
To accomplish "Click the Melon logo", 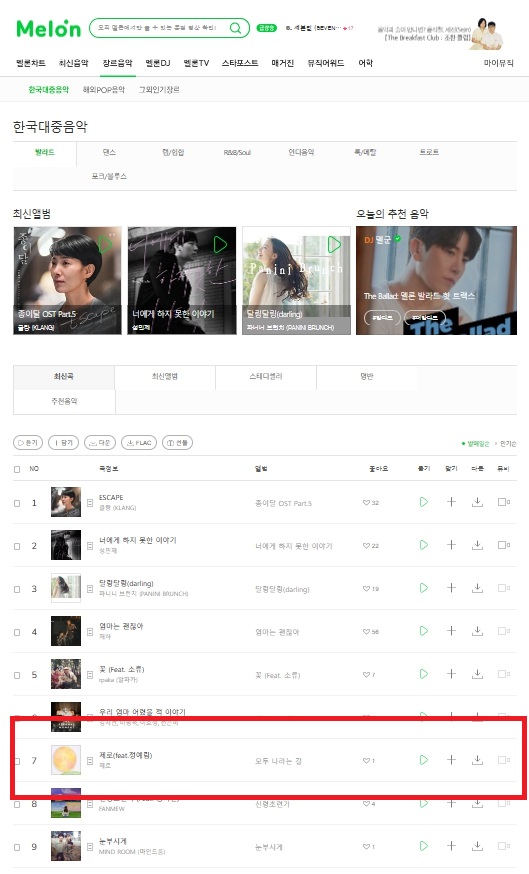I will click(x=49, y=28).
